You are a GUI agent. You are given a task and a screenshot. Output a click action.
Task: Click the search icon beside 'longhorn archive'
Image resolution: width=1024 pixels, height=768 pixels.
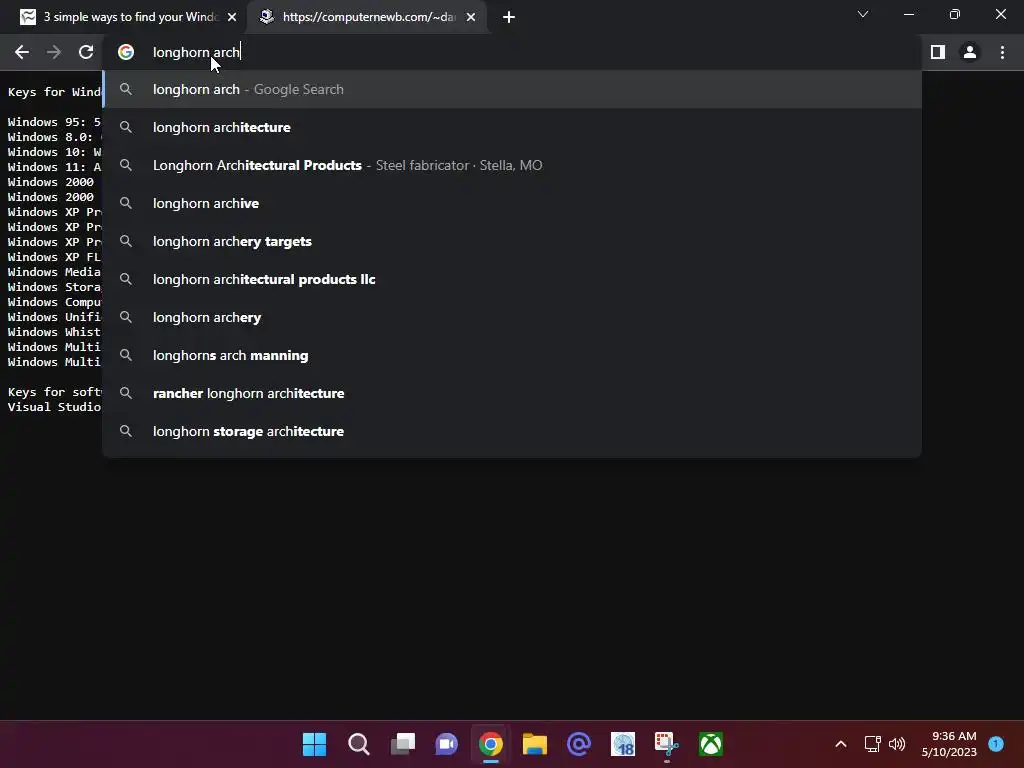tap(126, 203)
